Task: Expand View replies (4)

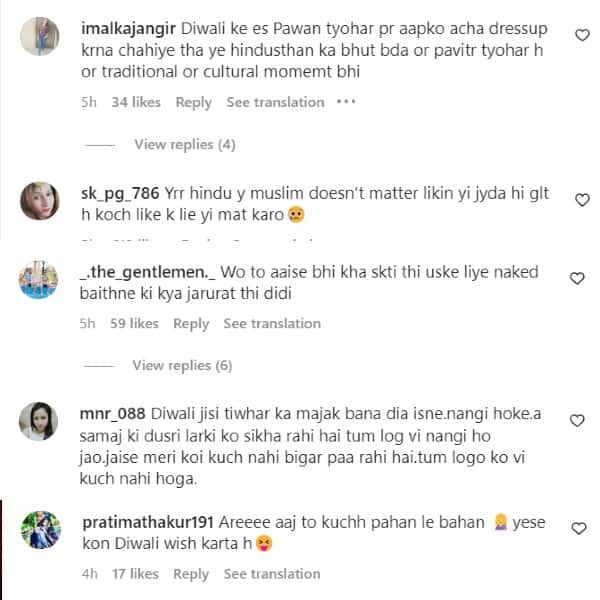Action: [x=184, y=145]
